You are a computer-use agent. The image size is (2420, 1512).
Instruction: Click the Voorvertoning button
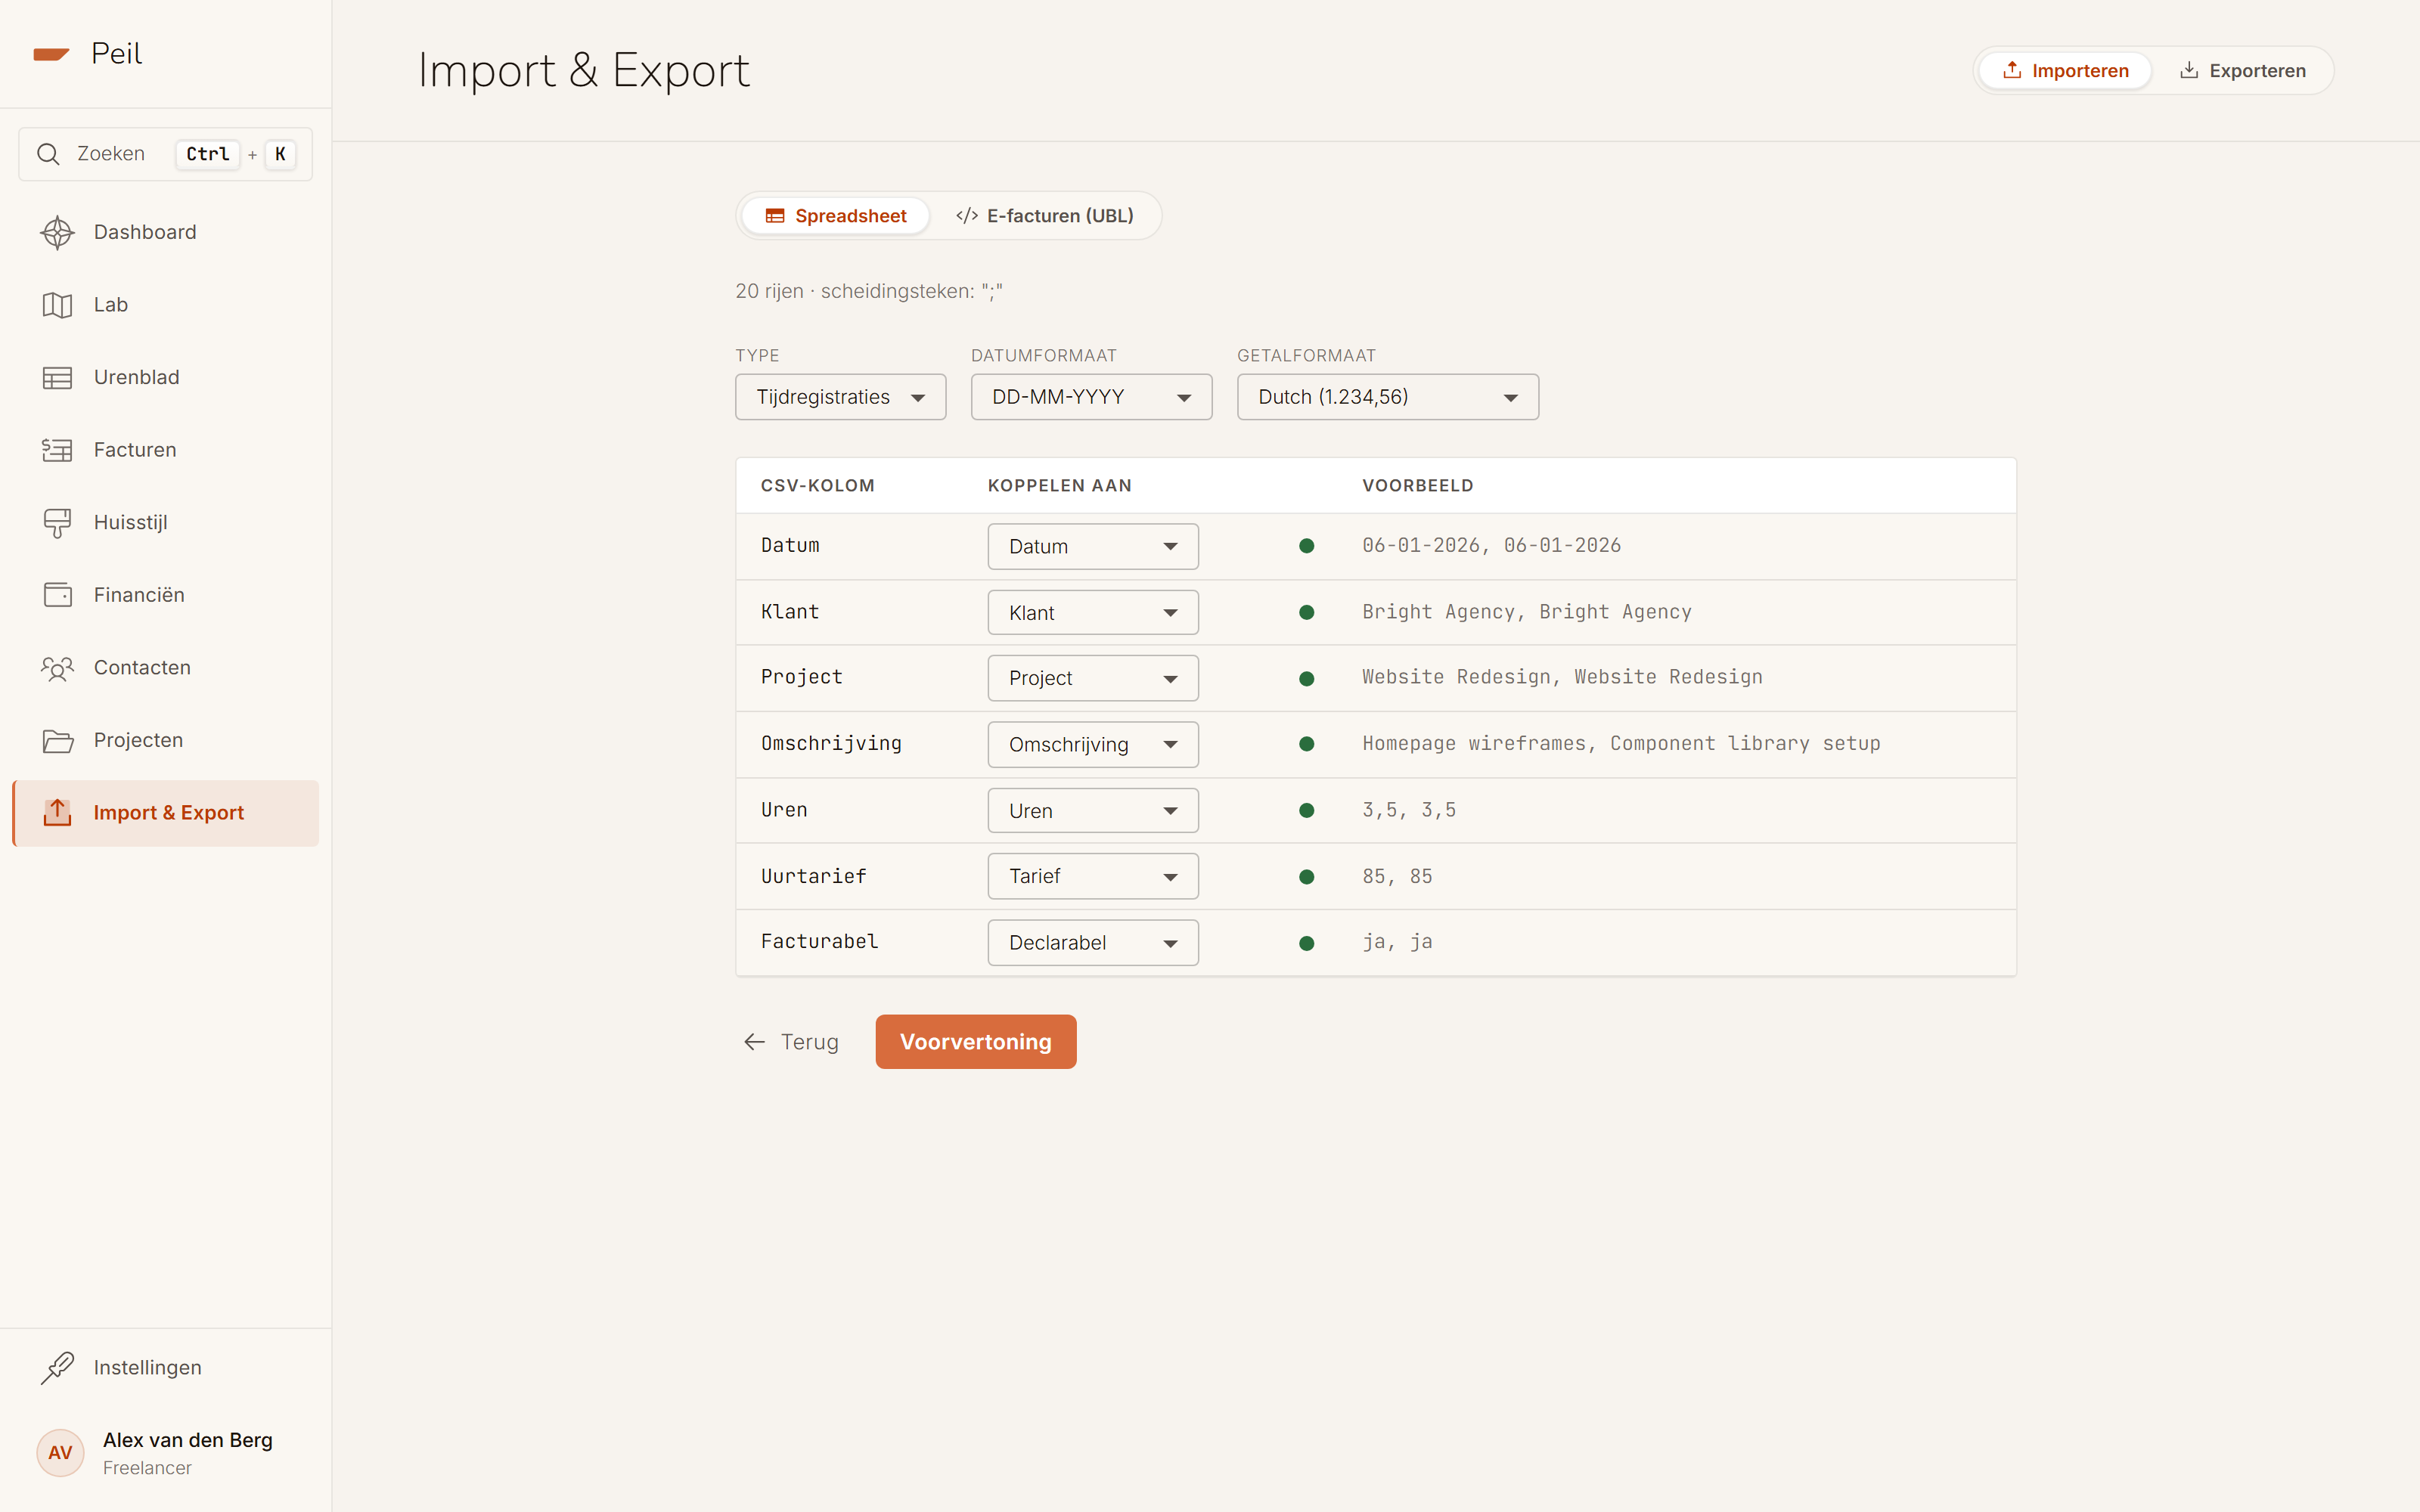coord(976,1042)
